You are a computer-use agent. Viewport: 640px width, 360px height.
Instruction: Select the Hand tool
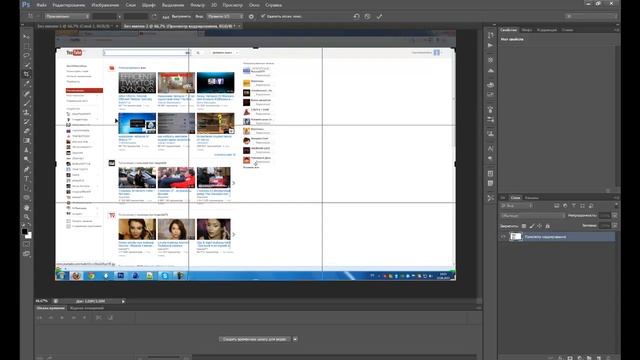coord(27,207)
